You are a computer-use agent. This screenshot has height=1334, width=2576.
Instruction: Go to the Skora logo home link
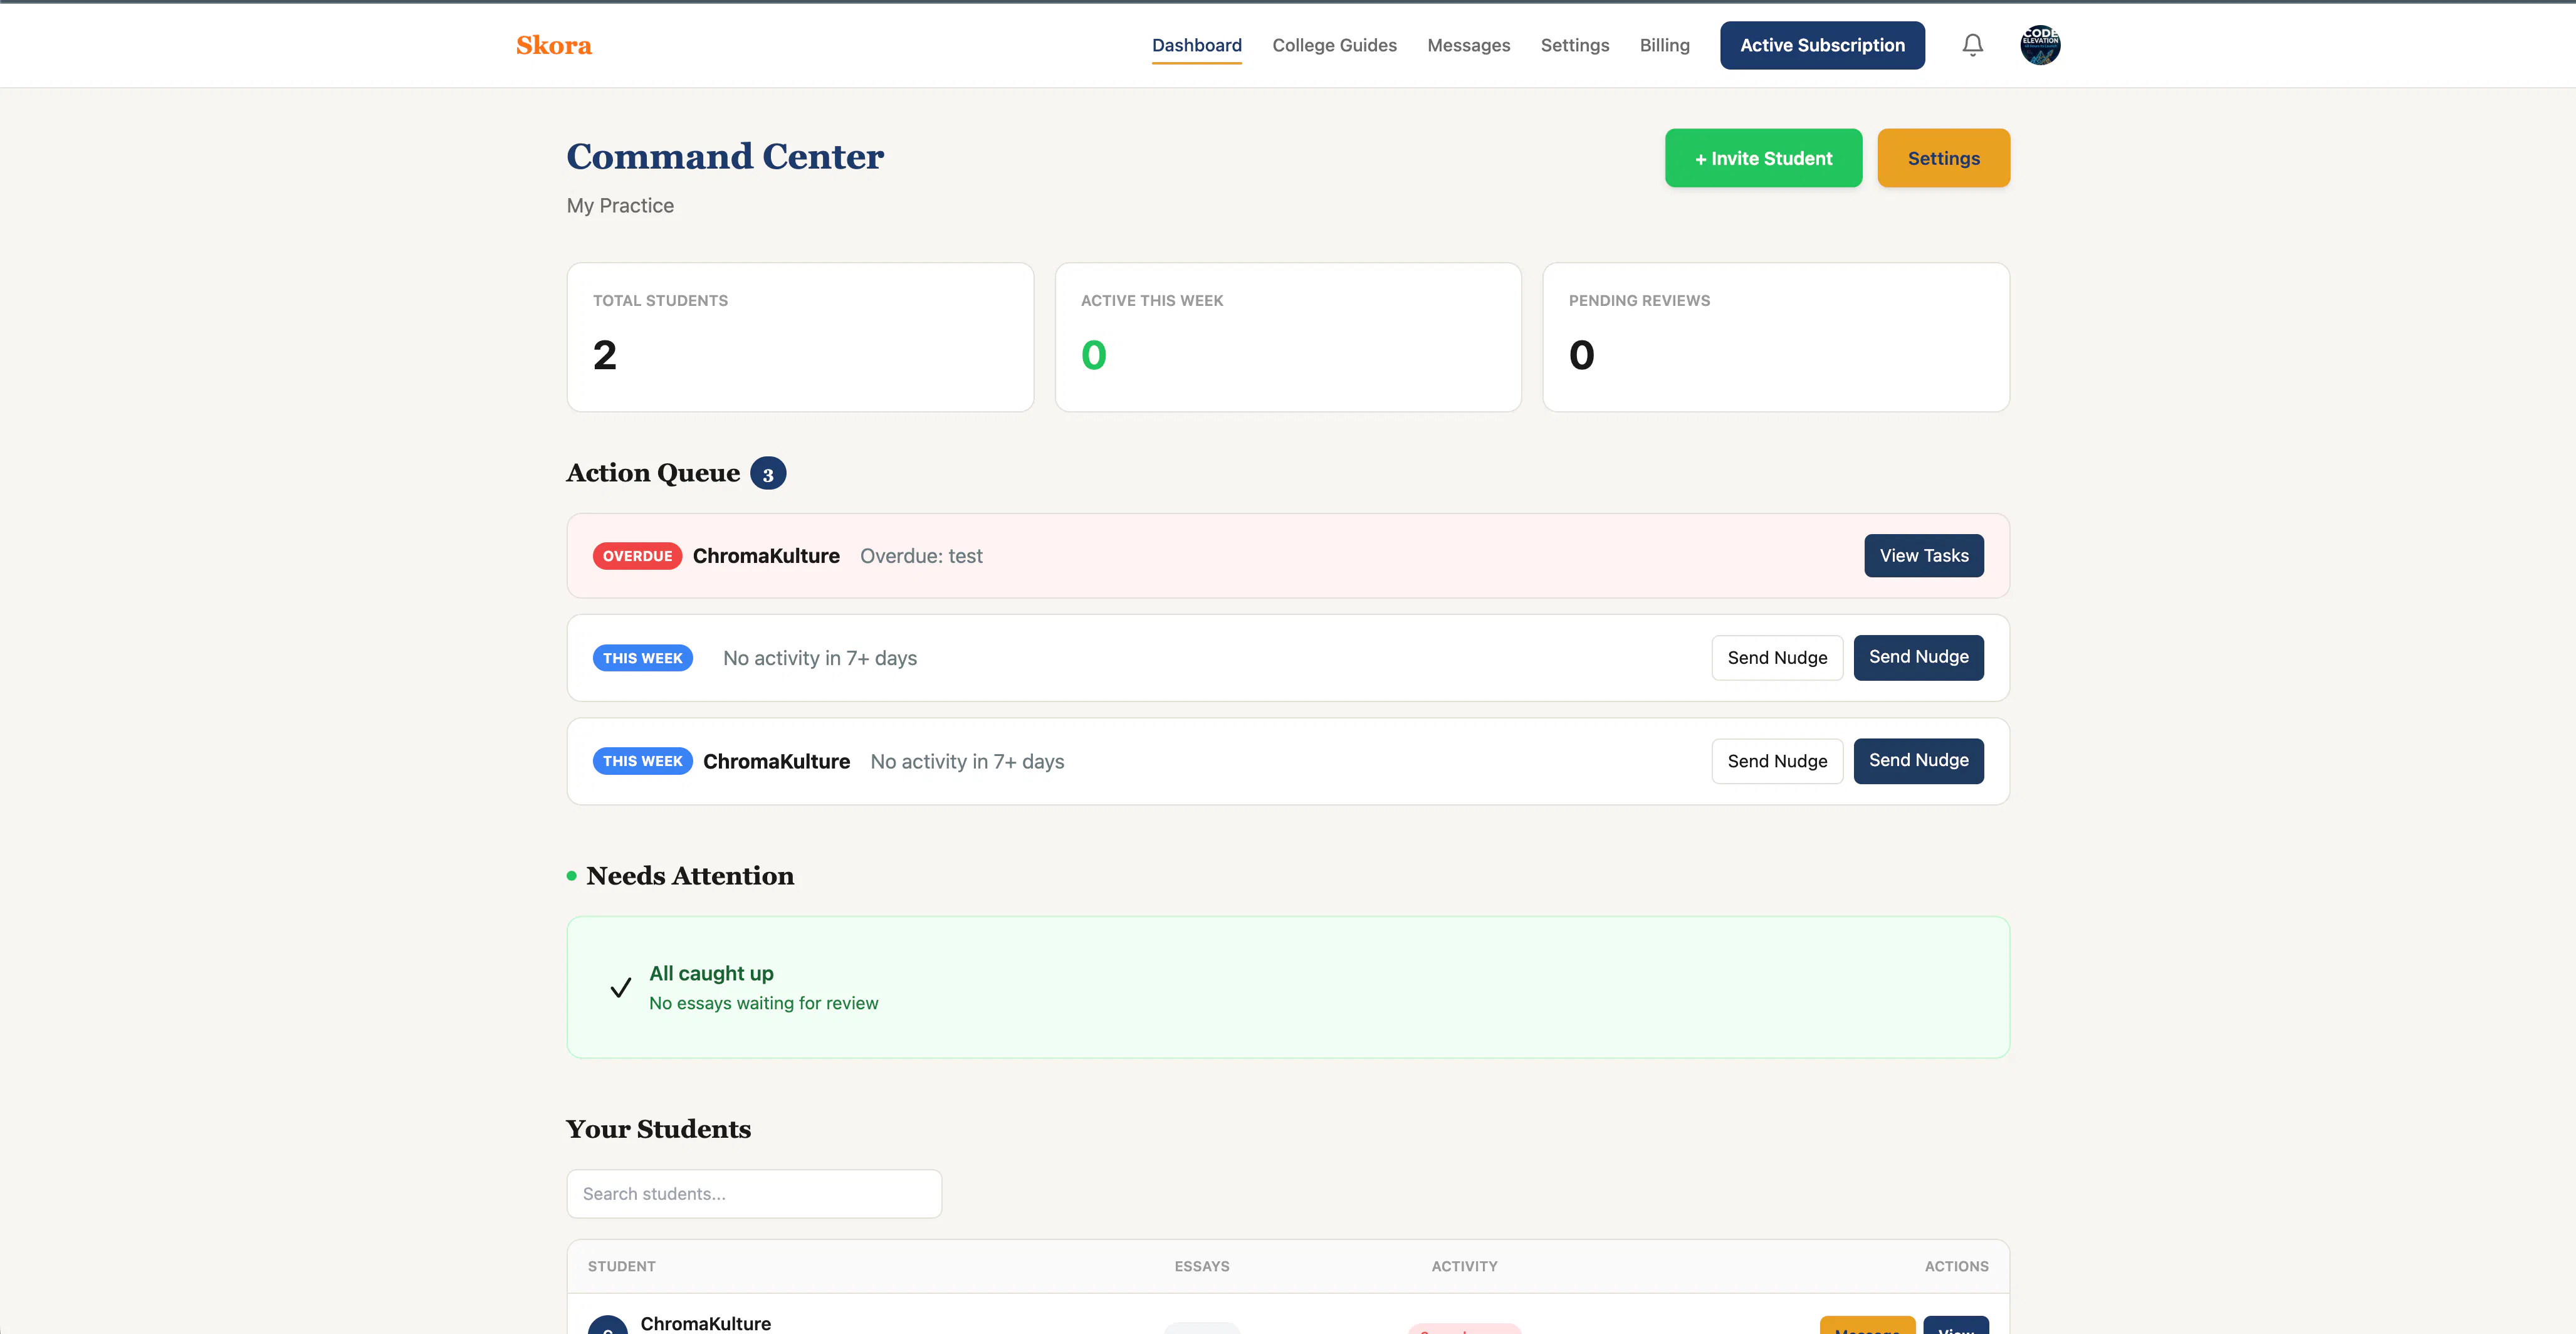click(554, 45)
